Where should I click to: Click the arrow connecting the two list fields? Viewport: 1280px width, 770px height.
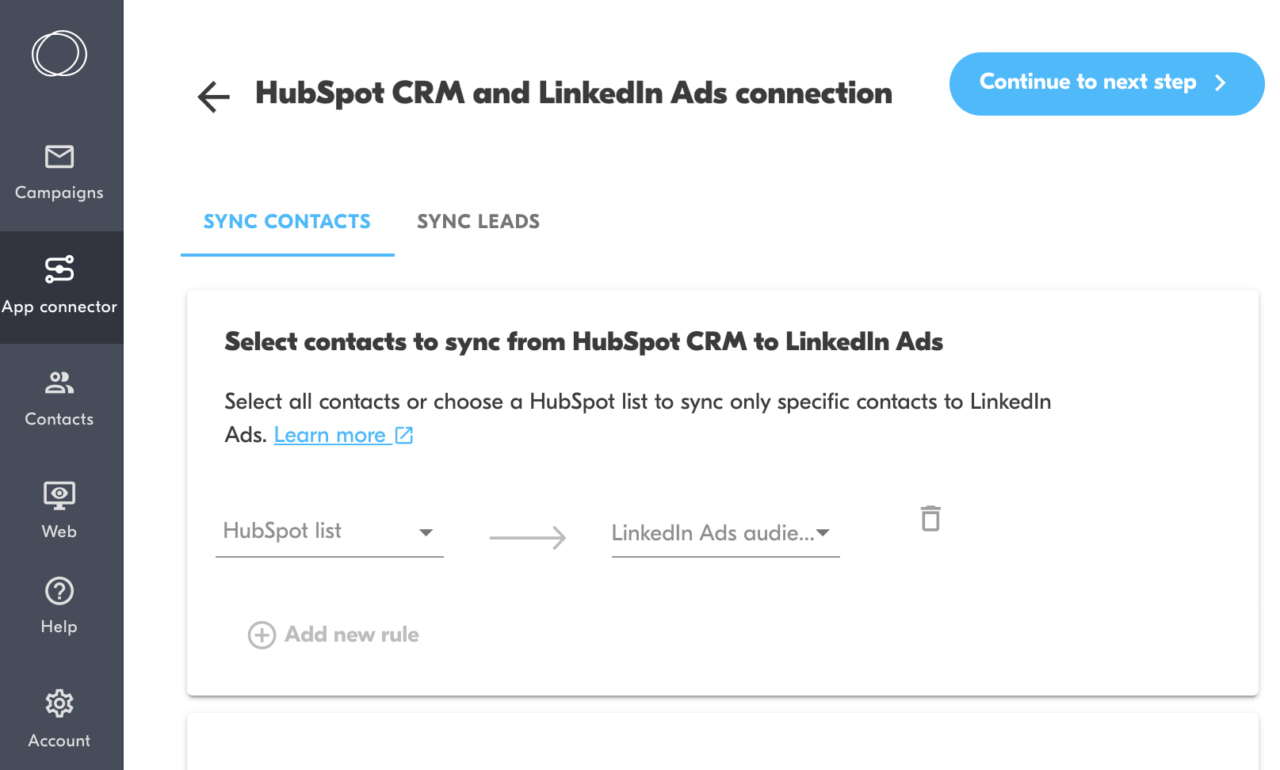point(528,537)
